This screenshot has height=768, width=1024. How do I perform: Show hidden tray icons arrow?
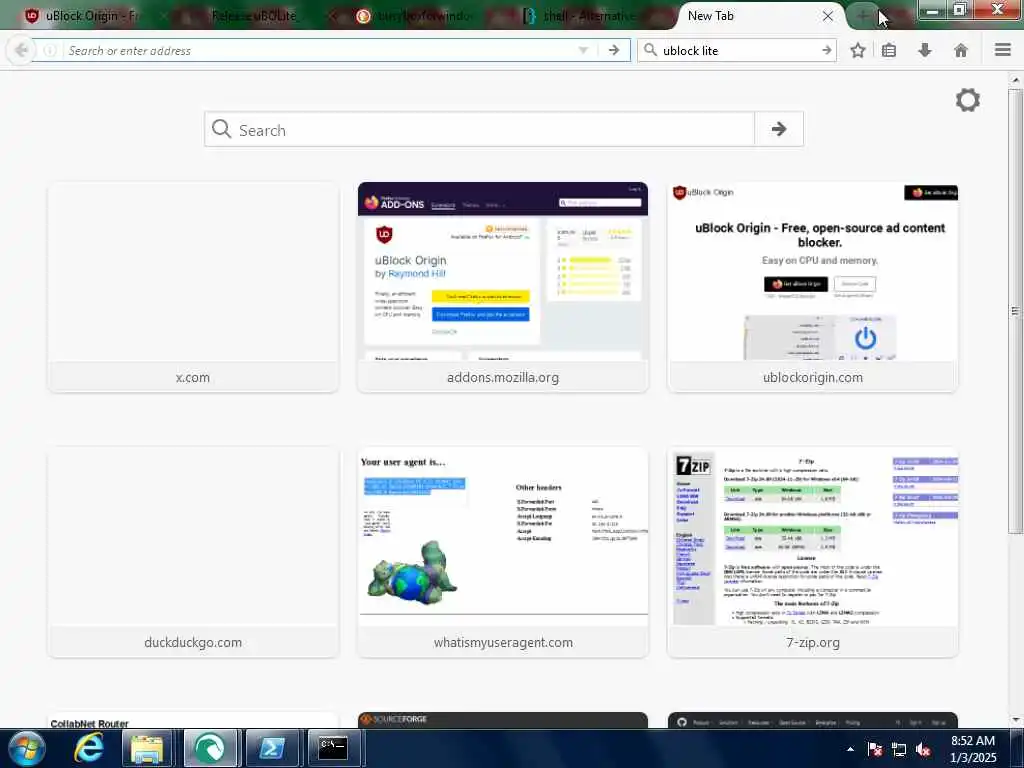[850, 749]
